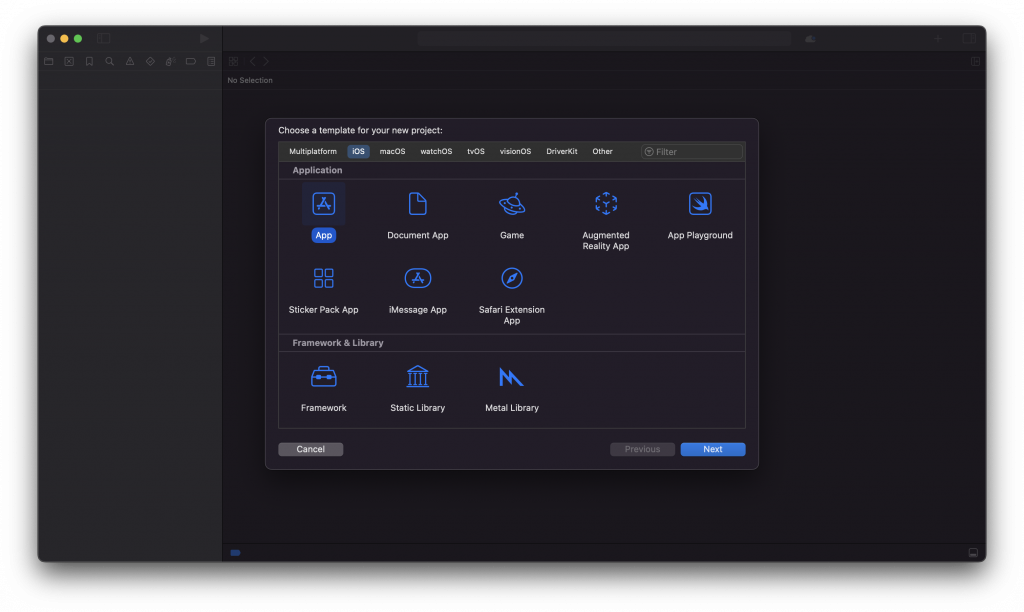
Task: Open the Issue navigator warning icon
Action: (130, 61)
